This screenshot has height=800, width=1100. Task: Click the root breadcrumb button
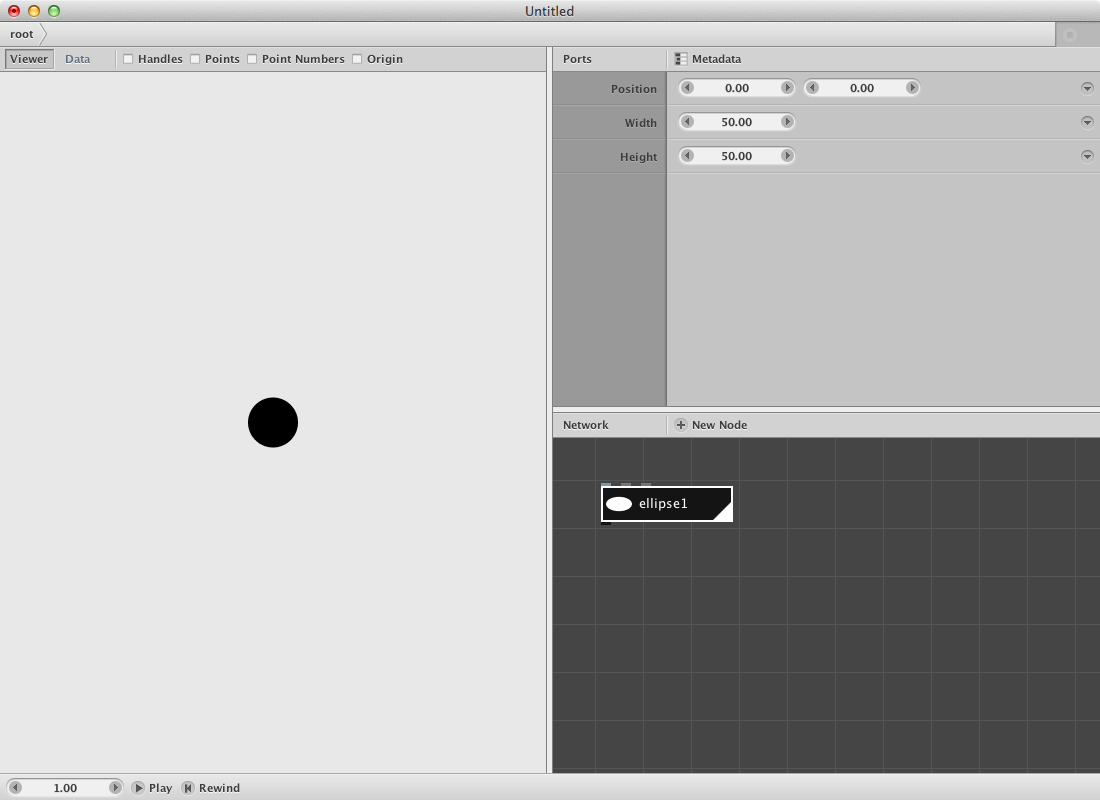pyautogui.click(x=20, y=33)
